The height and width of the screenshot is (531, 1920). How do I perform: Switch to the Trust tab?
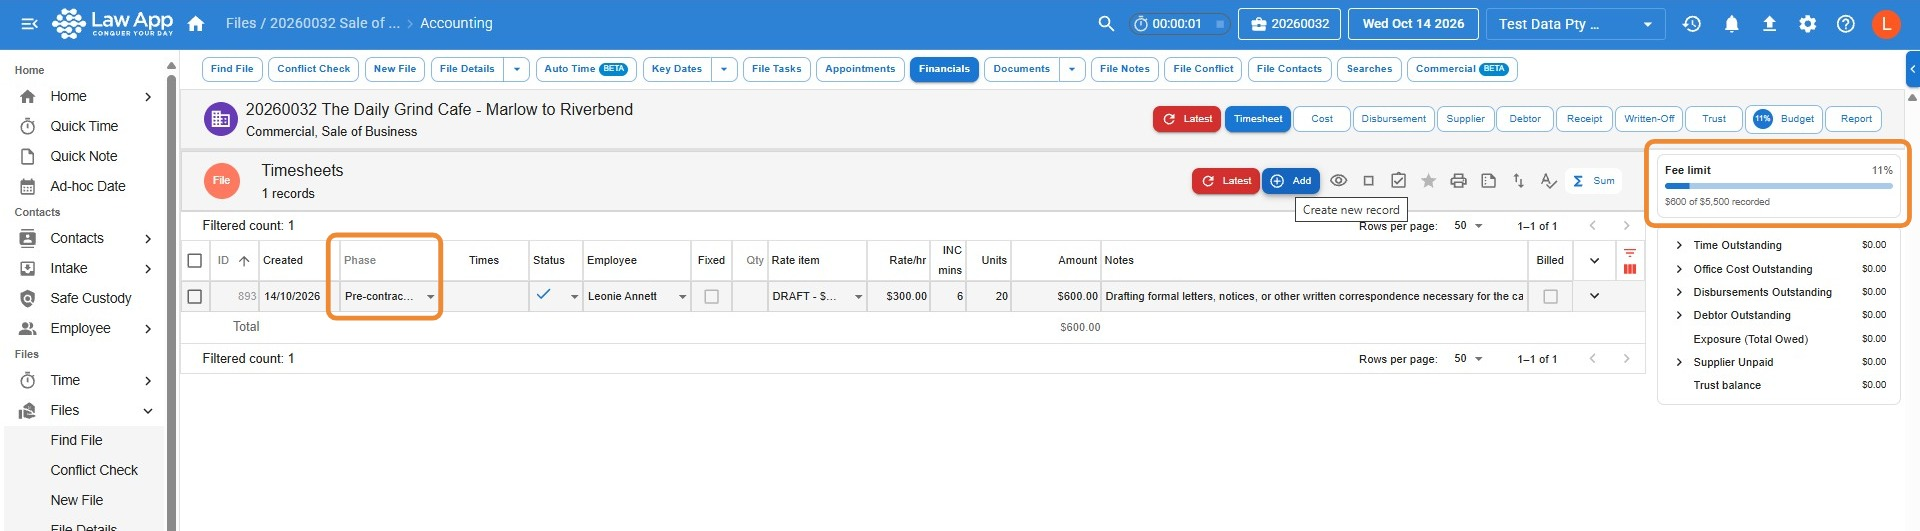coord(1714,119)
